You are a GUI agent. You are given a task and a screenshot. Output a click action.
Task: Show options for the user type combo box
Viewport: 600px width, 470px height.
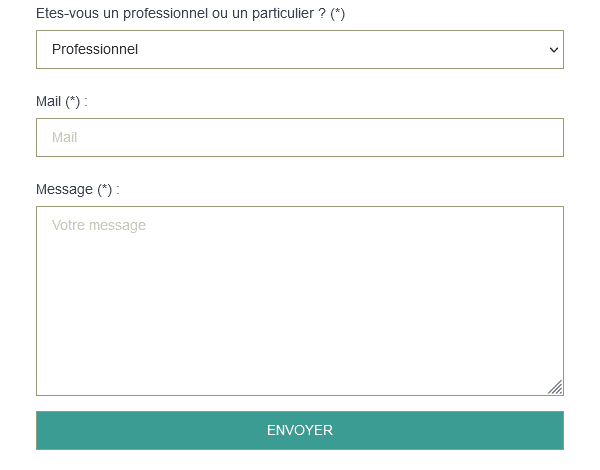point(299,49)
